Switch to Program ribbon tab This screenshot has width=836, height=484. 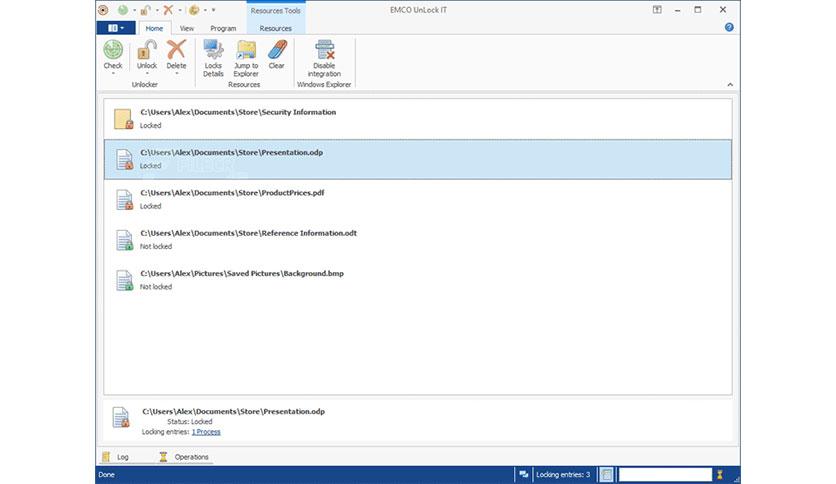tap(223, 28)
